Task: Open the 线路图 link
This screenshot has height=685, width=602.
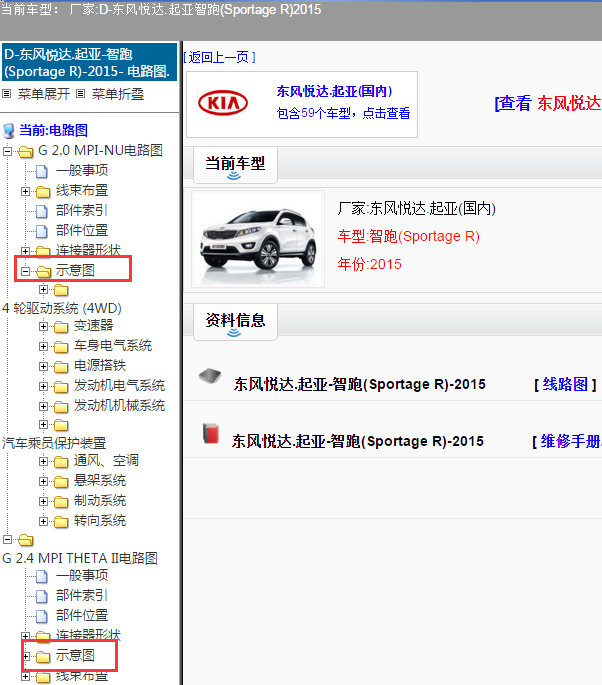Action: click(x=565, y=384)
